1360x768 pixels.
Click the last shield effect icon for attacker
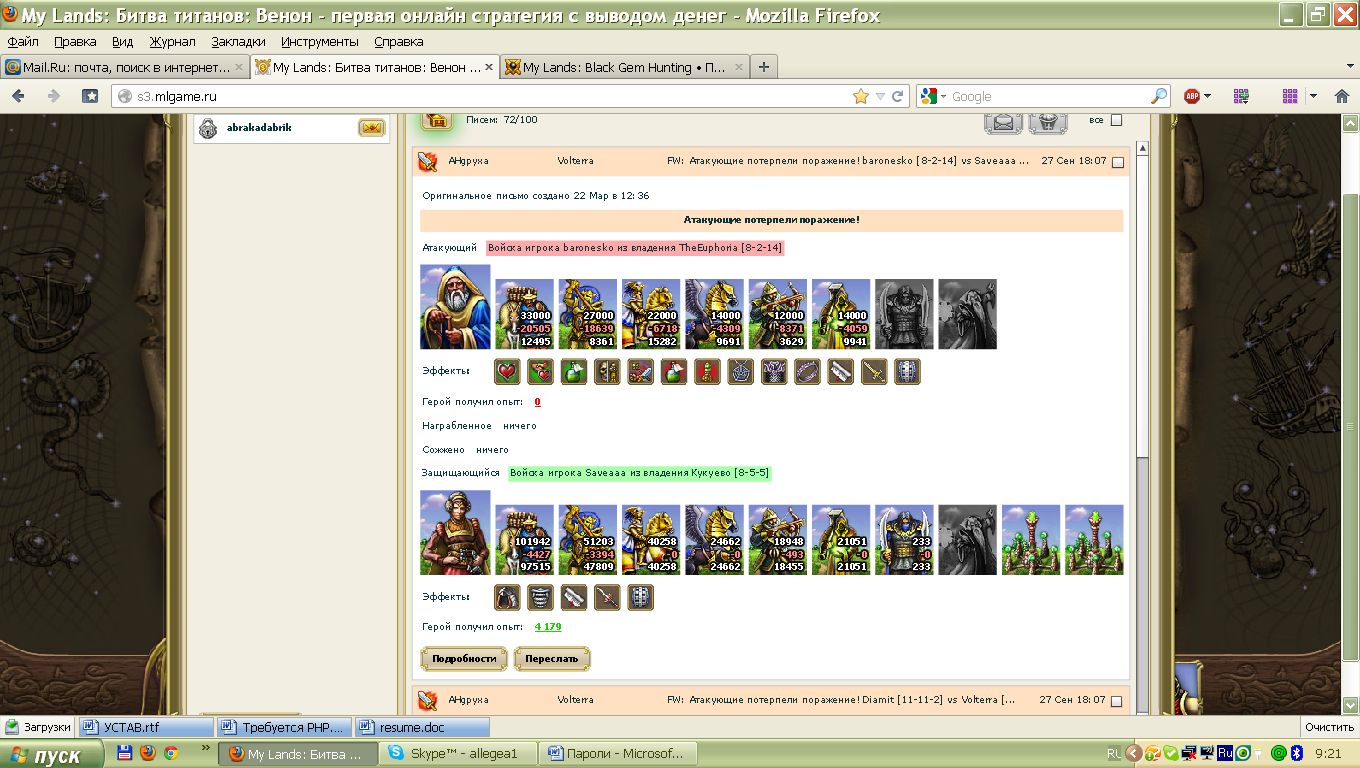tap(907, 372)
